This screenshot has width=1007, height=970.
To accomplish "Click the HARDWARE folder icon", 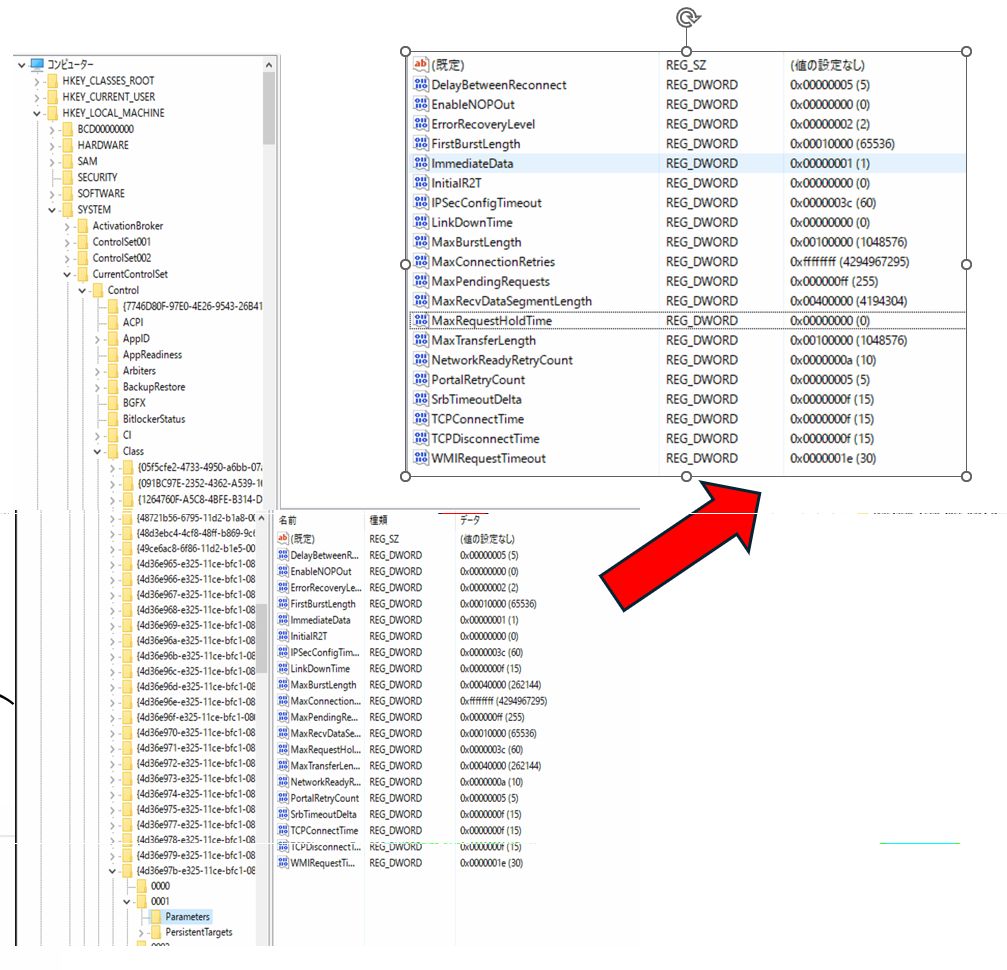I will (x=68, y=145).
